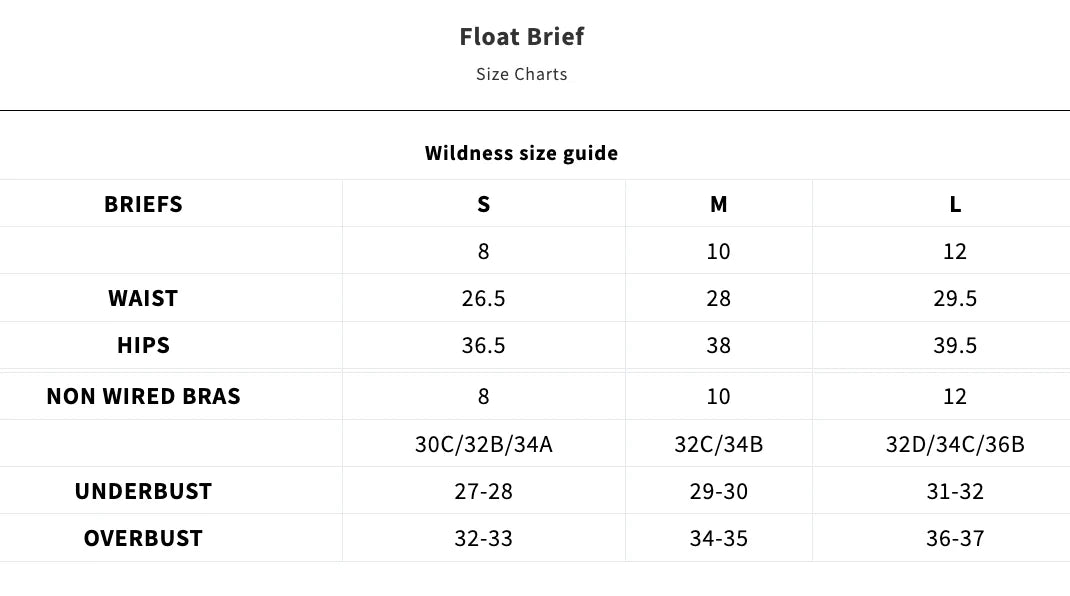This screenshot has width=1070, height=596.
Task: Select the M size column header
Action: coord(718,204)
